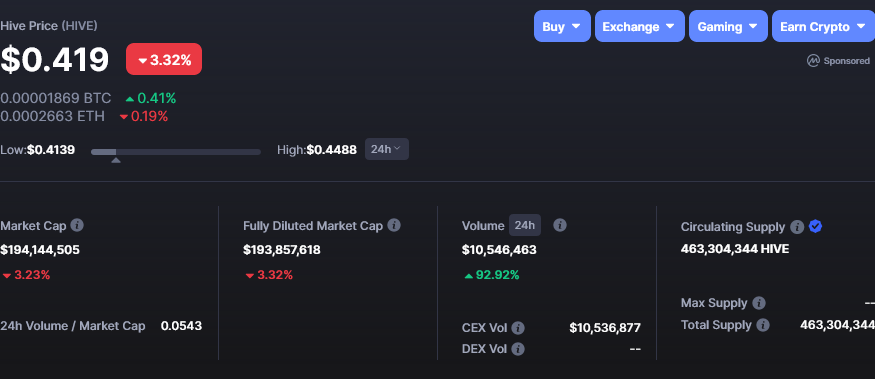The image size is (875, 379).
Task: Click the Market Cap info icon
Action: (x=78, y=226)
